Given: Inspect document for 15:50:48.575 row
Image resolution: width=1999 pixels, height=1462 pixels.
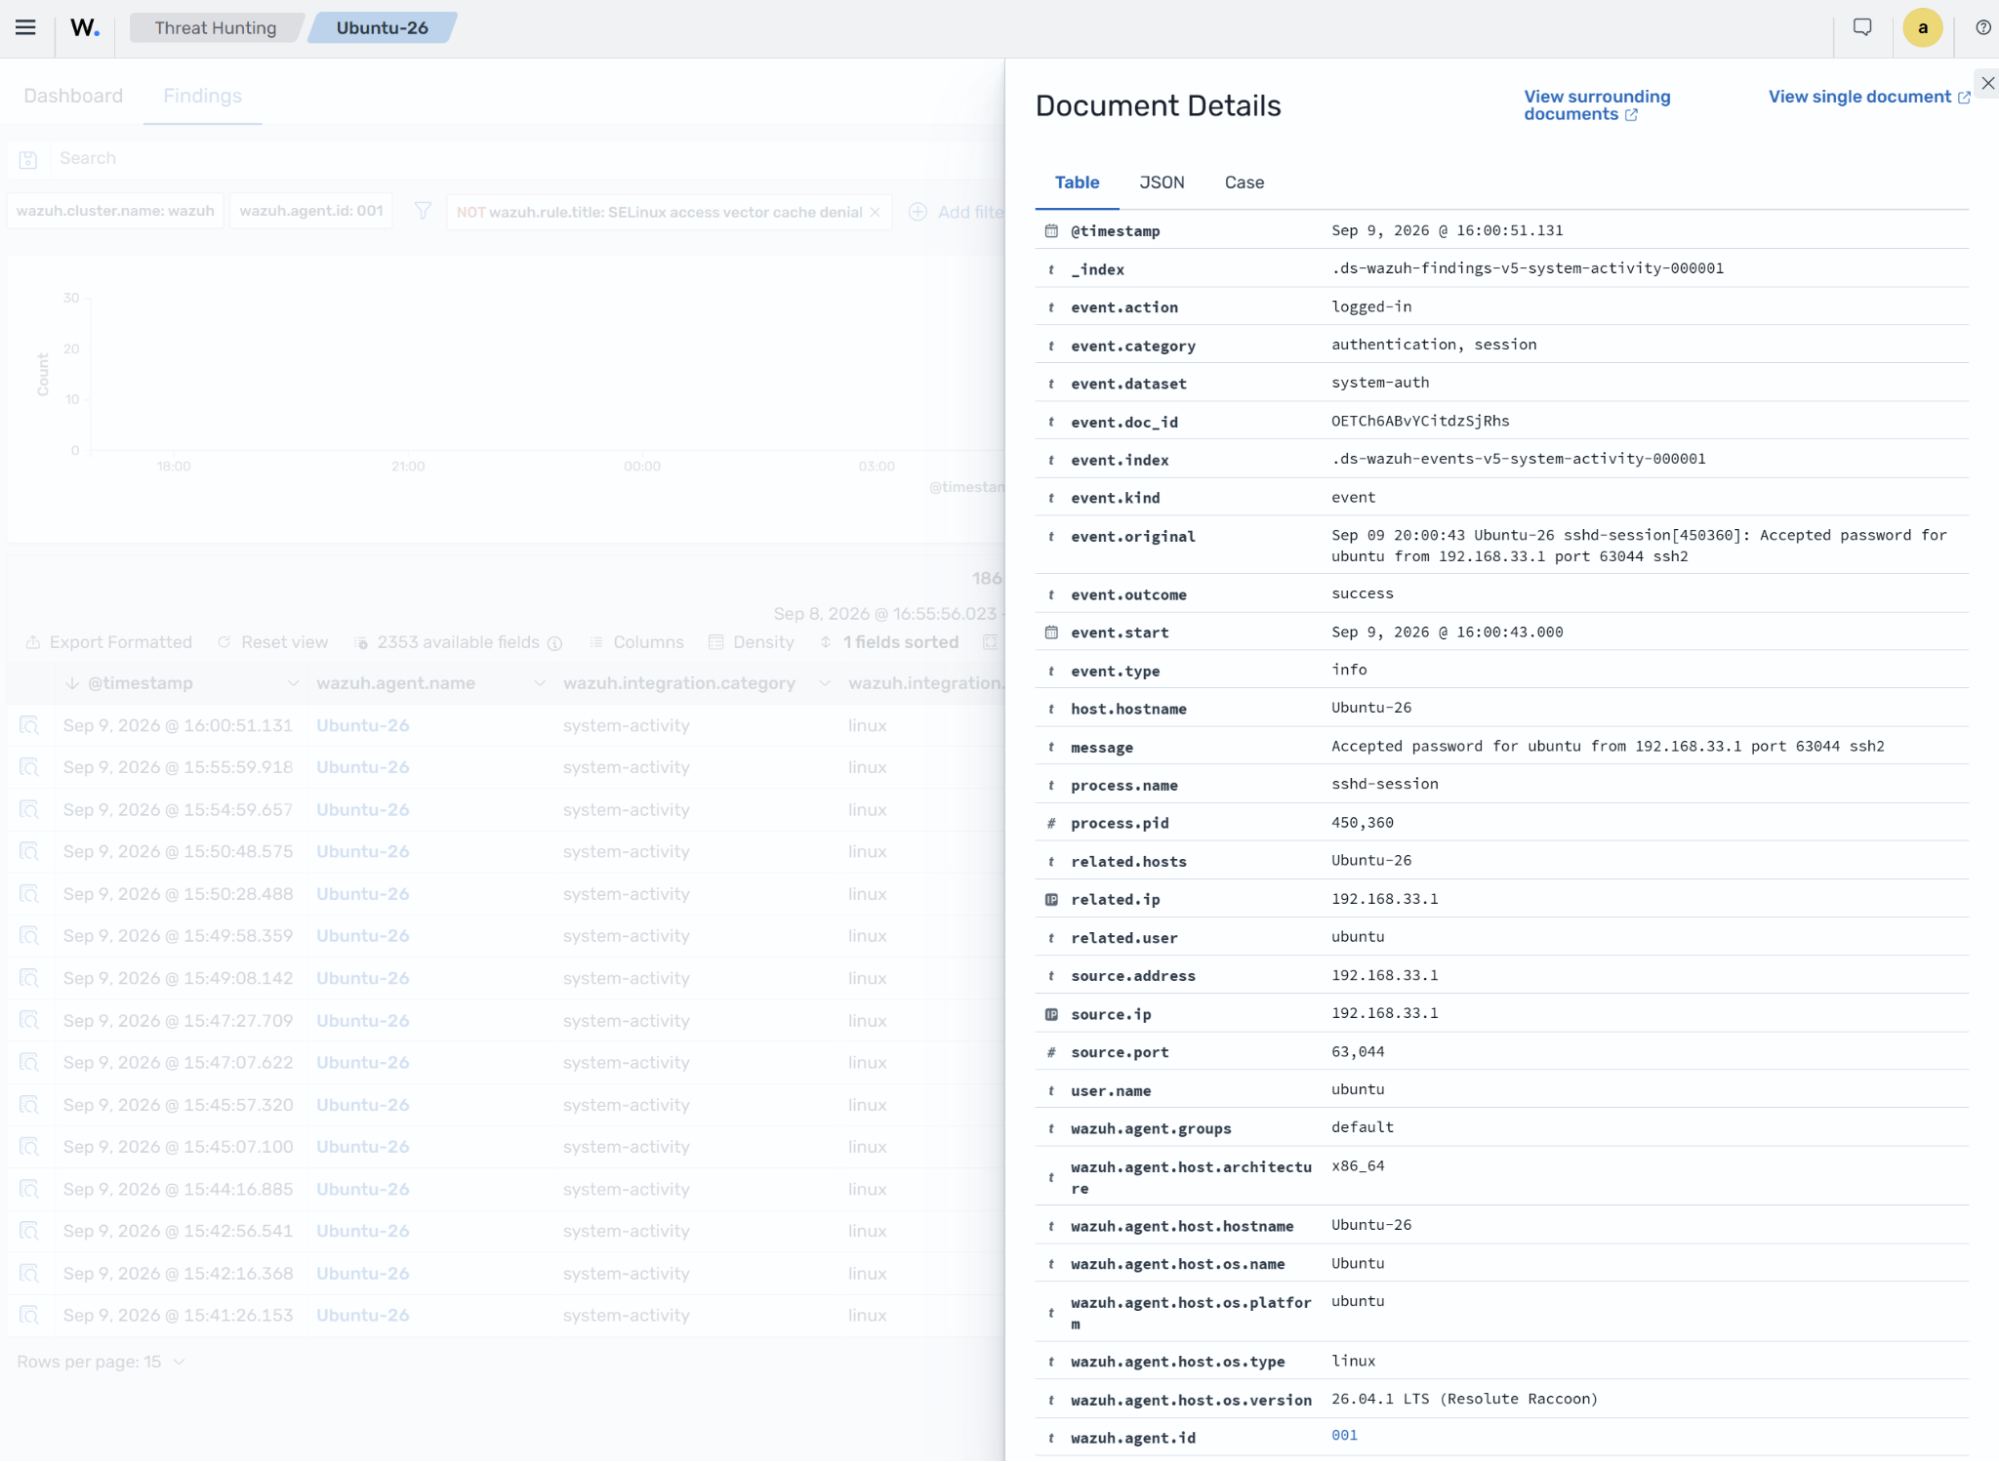Looking at the screenshot, I should [29, 851].
